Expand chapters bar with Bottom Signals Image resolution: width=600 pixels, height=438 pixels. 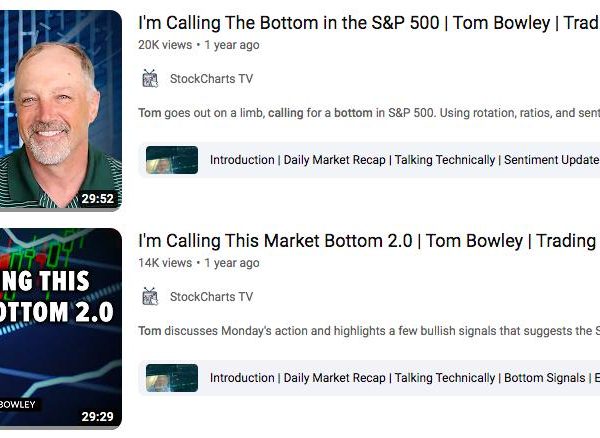pos(369,378)
